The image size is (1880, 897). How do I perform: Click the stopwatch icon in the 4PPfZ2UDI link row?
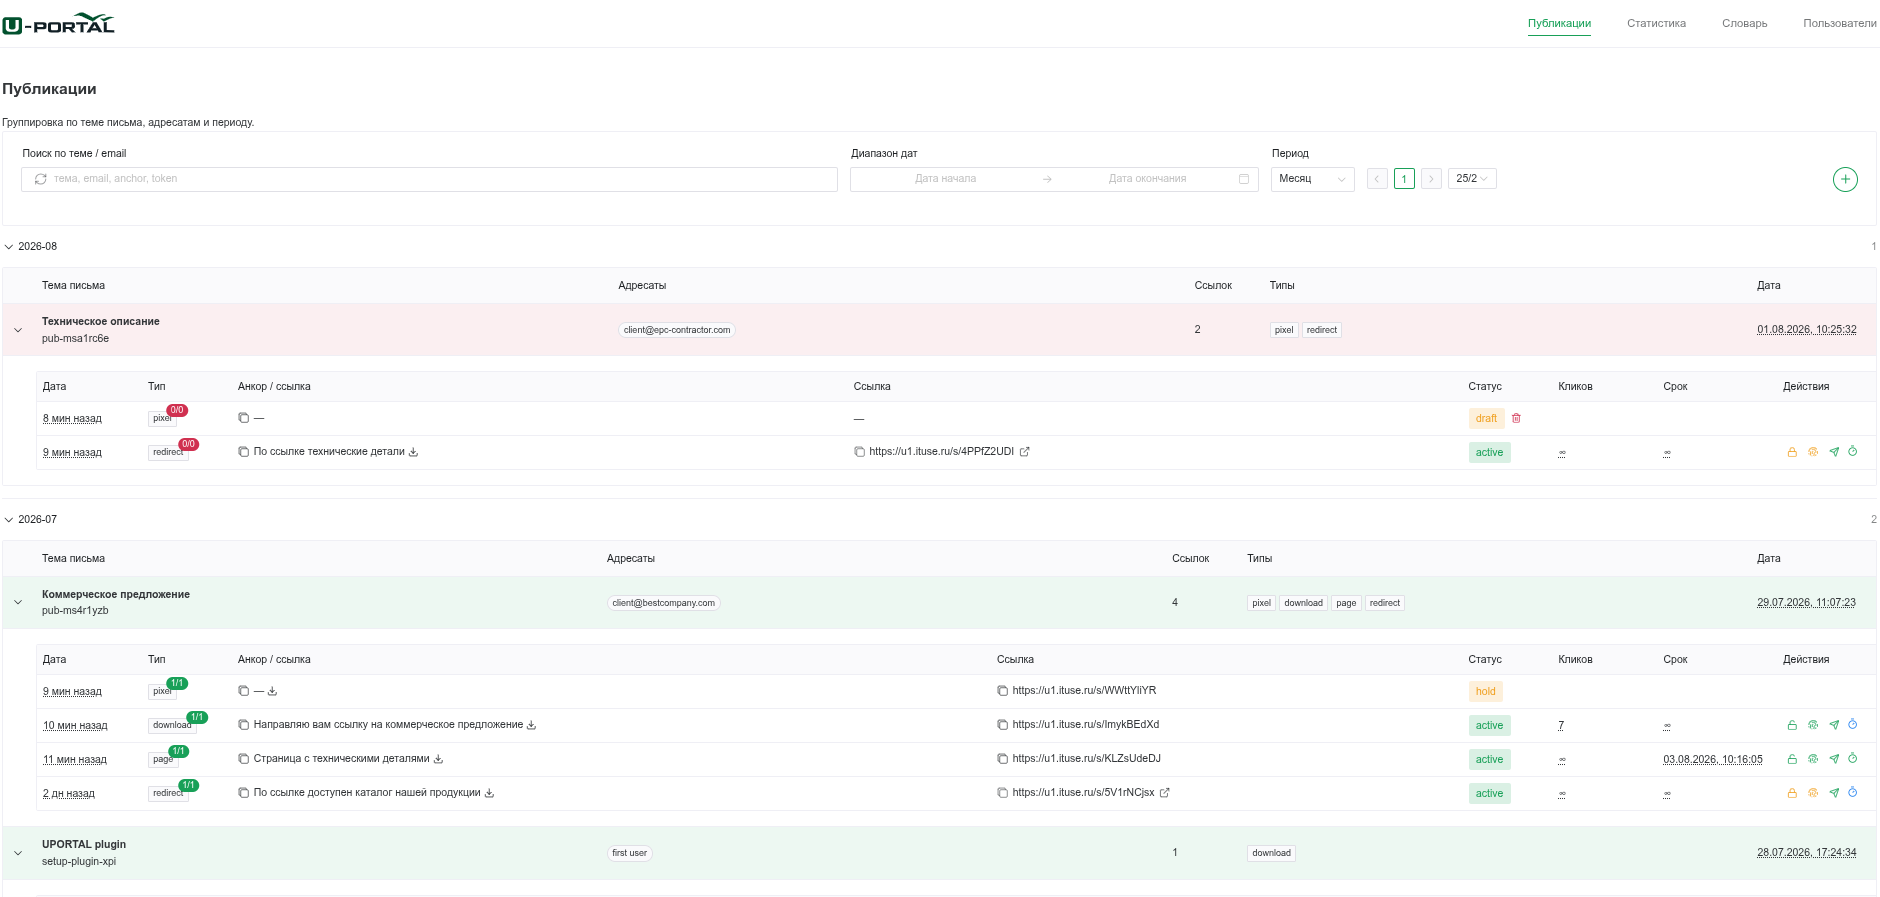click(x=1853, y=451)
